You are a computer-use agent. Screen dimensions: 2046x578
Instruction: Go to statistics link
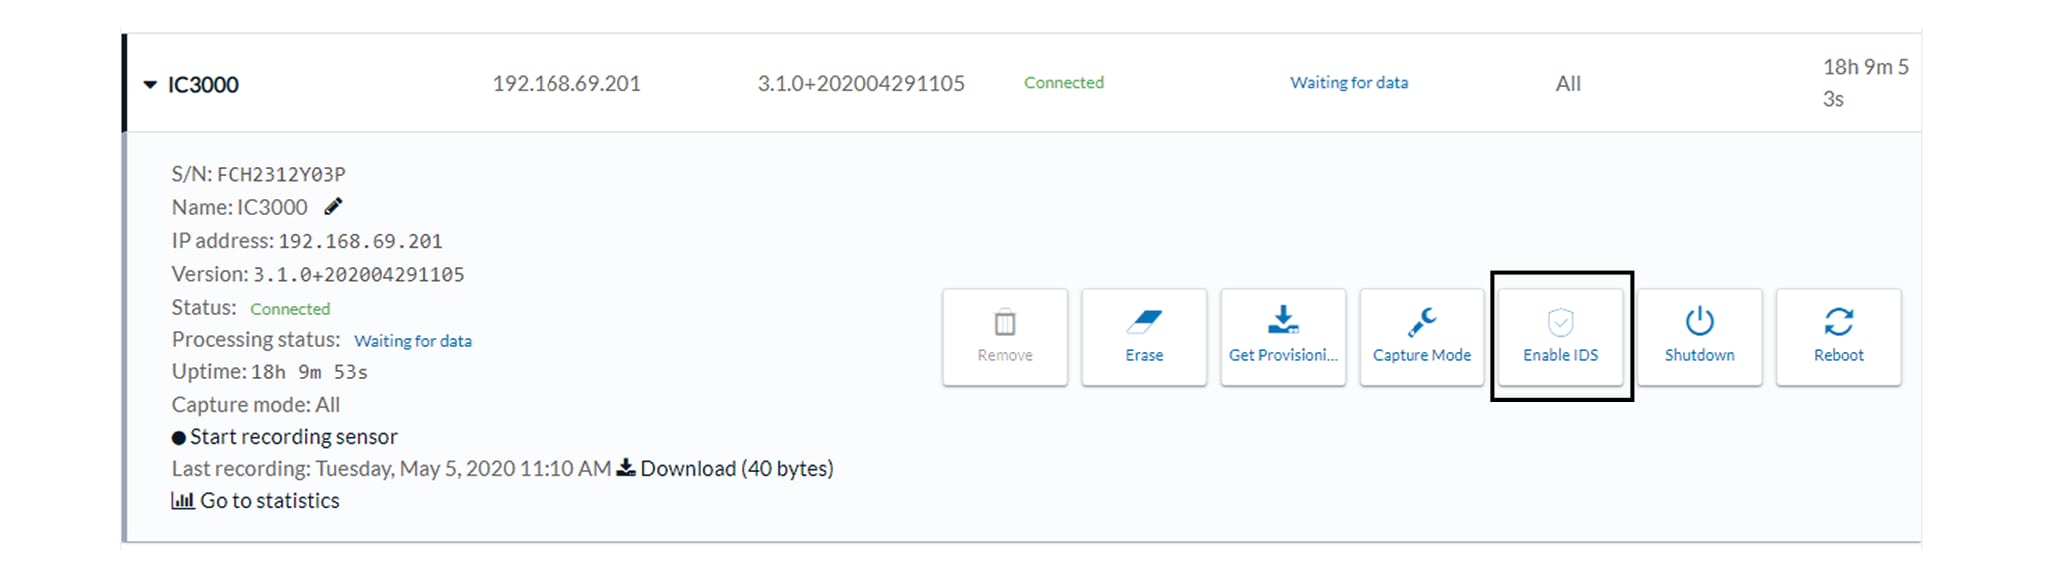pos(269,500)
